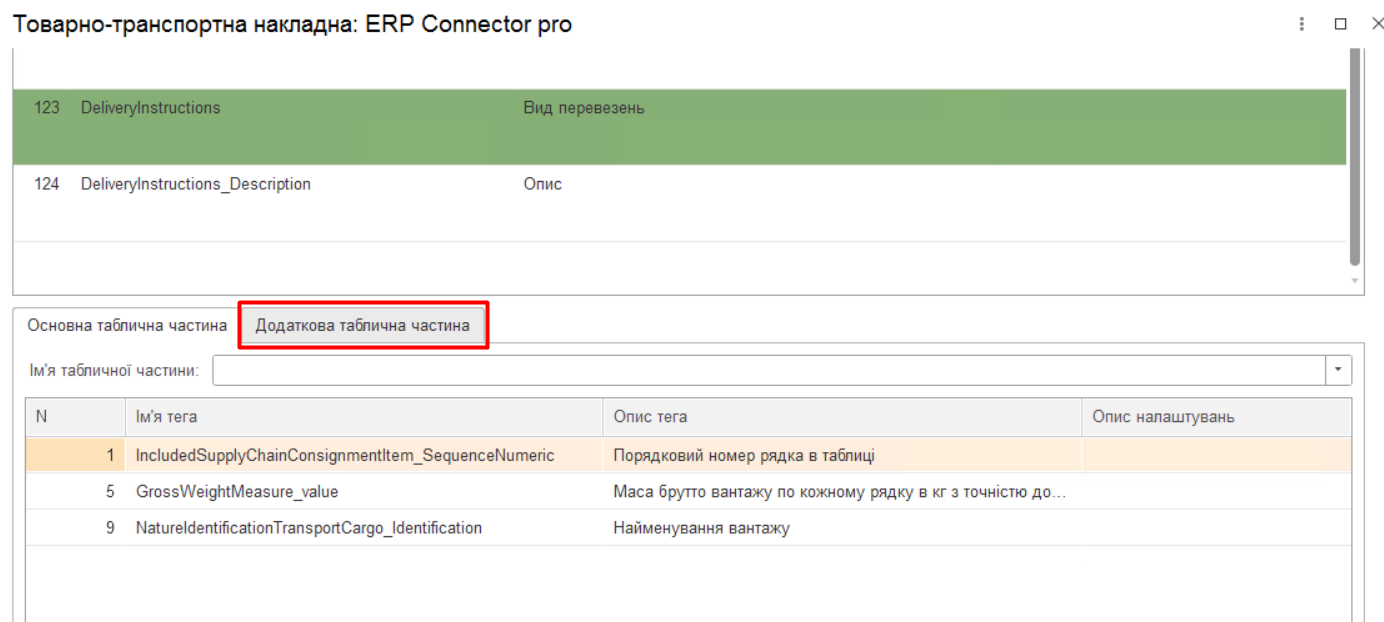
Task: Open the three-dot more options menu
Action: coord(1301,24)
